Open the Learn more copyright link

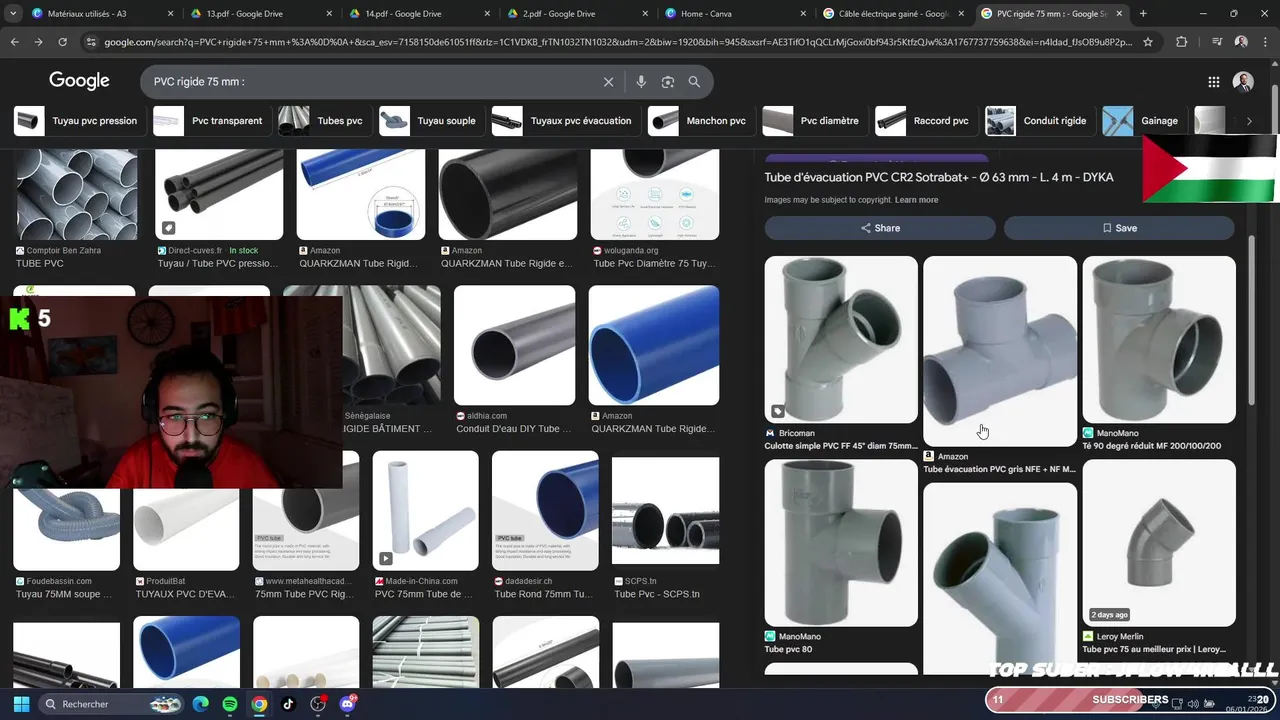916,200
